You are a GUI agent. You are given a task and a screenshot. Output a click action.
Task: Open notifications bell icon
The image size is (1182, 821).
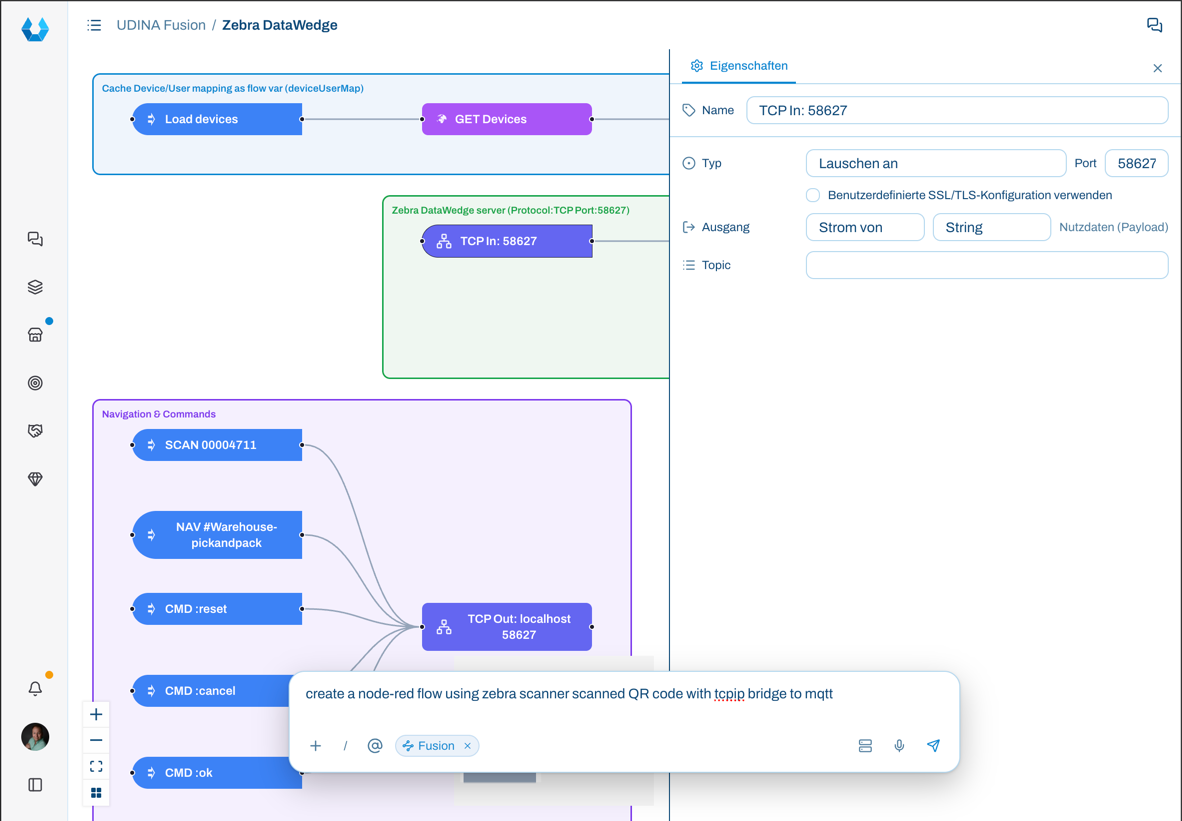click(x=35, y=688)
